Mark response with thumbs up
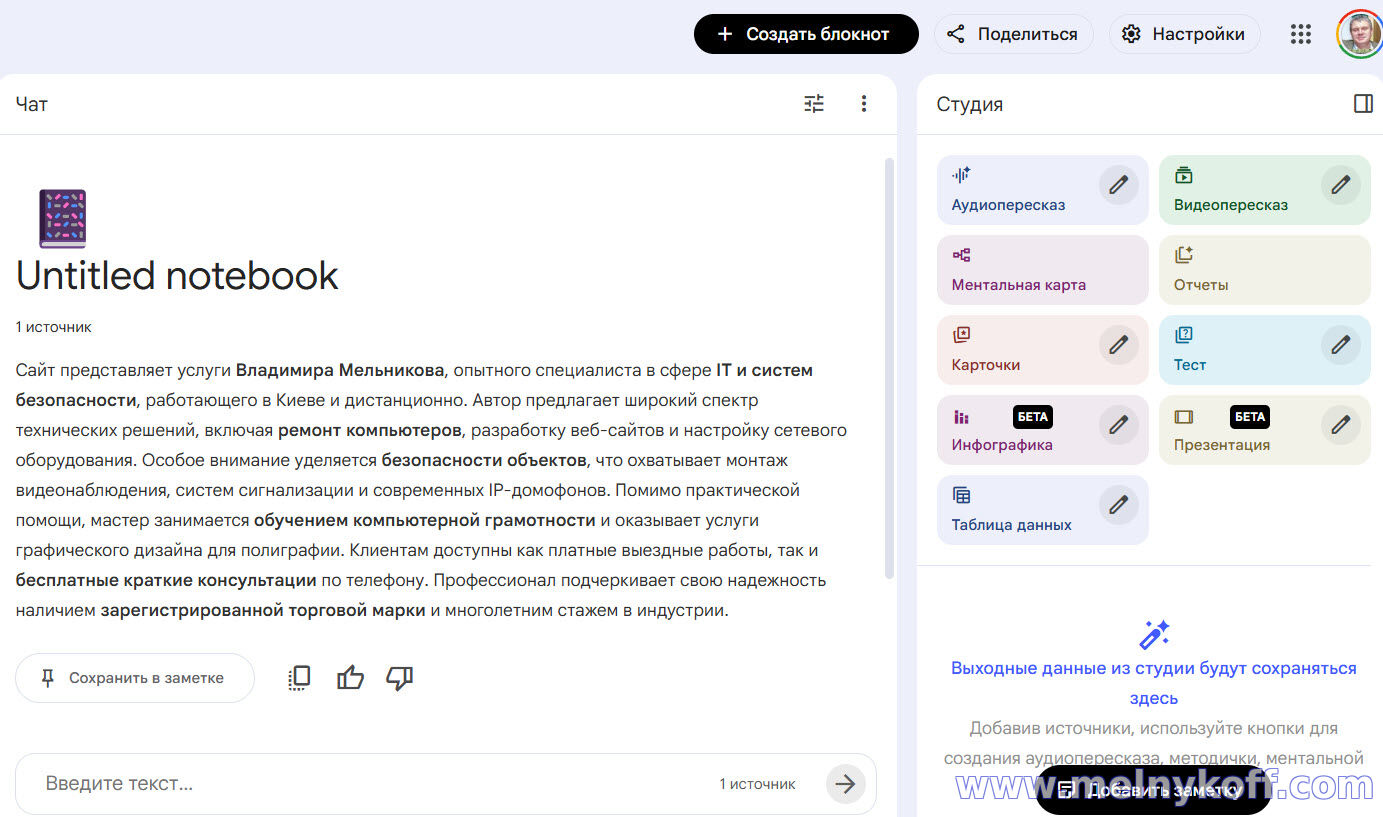 pyautogui.click(x=350, y=678)
